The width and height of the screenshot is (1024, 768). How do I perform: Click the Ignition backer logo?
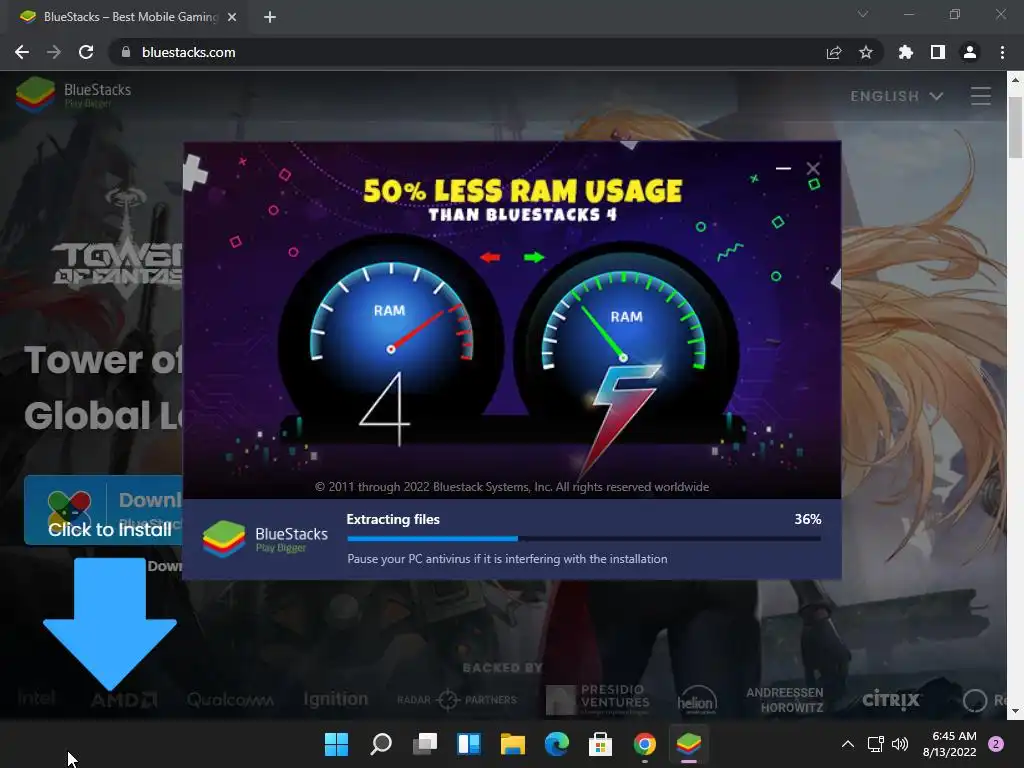click(336, 699)
